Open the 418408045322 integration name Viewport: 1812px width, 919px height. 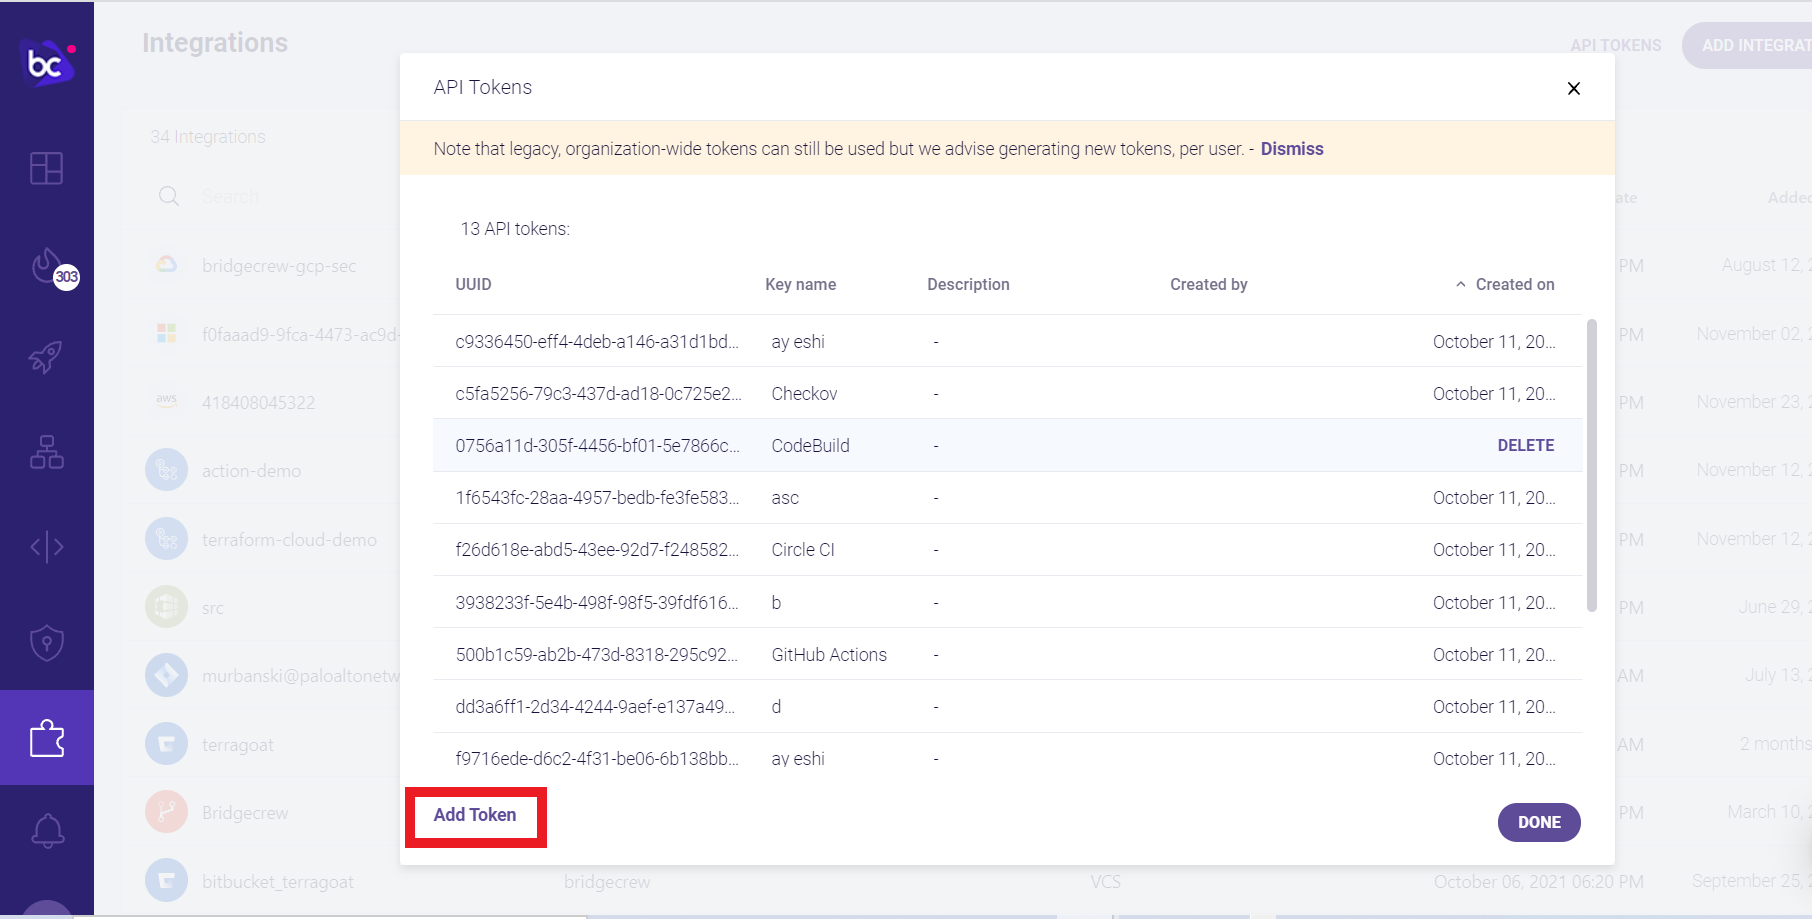click(x=258, y=403)
